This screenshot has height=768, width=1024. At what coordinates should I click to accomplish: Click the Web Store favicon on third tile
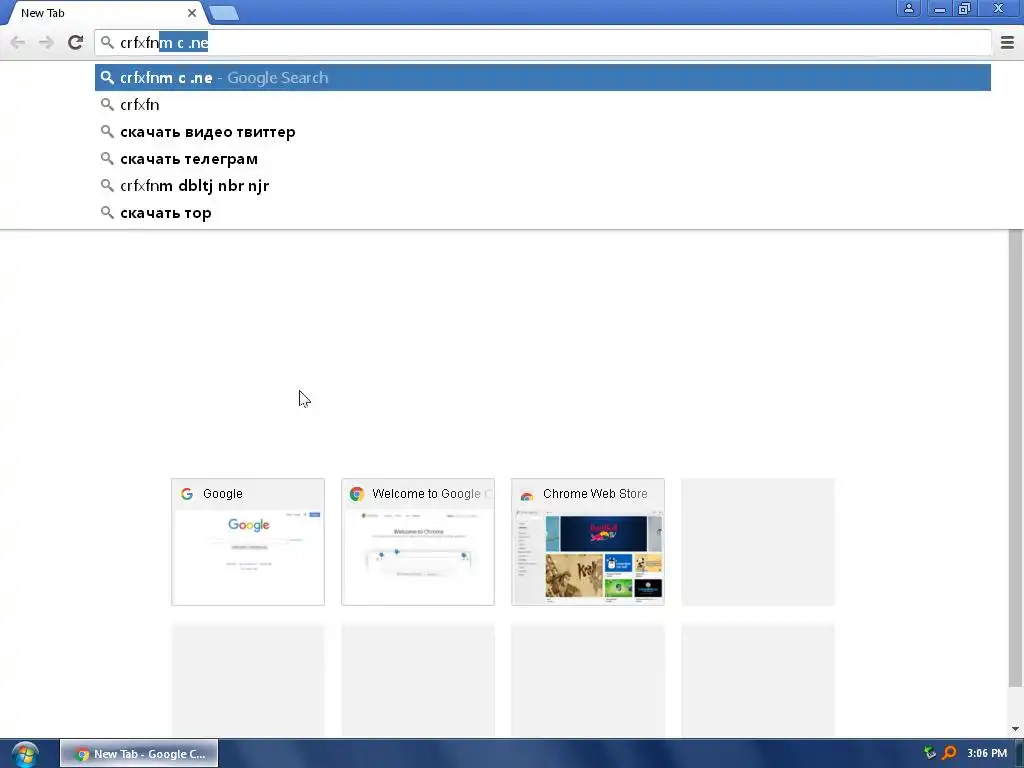526,495
